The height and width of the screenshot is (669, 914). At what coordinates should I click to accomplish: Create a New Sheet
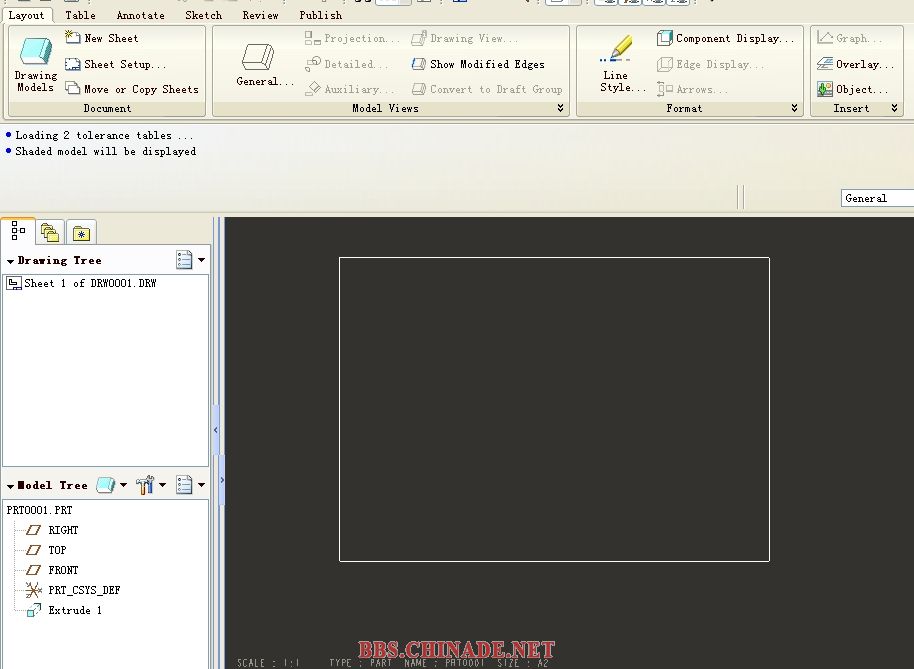[x=102, y=38]
